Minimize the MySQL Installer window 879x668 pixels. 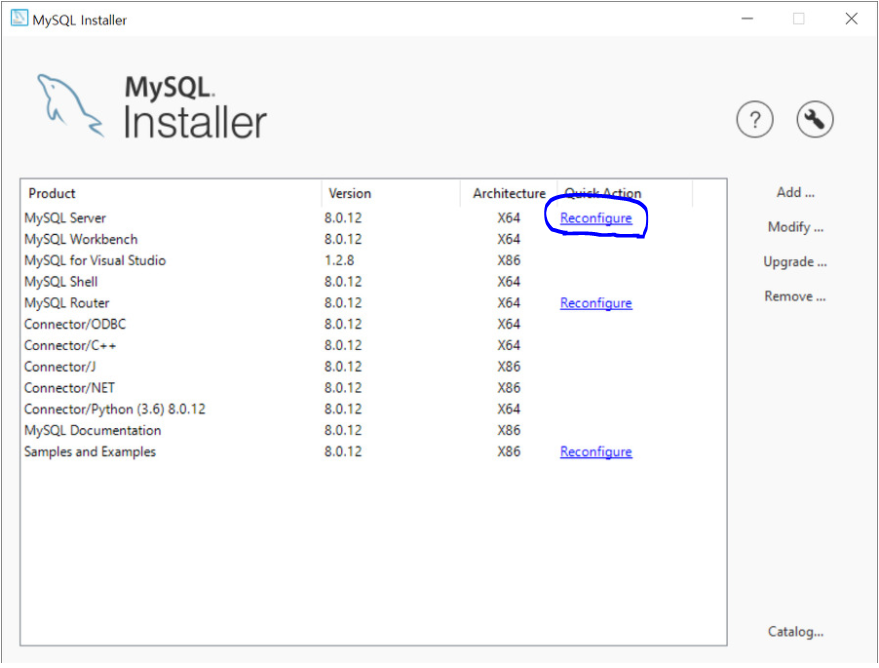tap(747, 18)
